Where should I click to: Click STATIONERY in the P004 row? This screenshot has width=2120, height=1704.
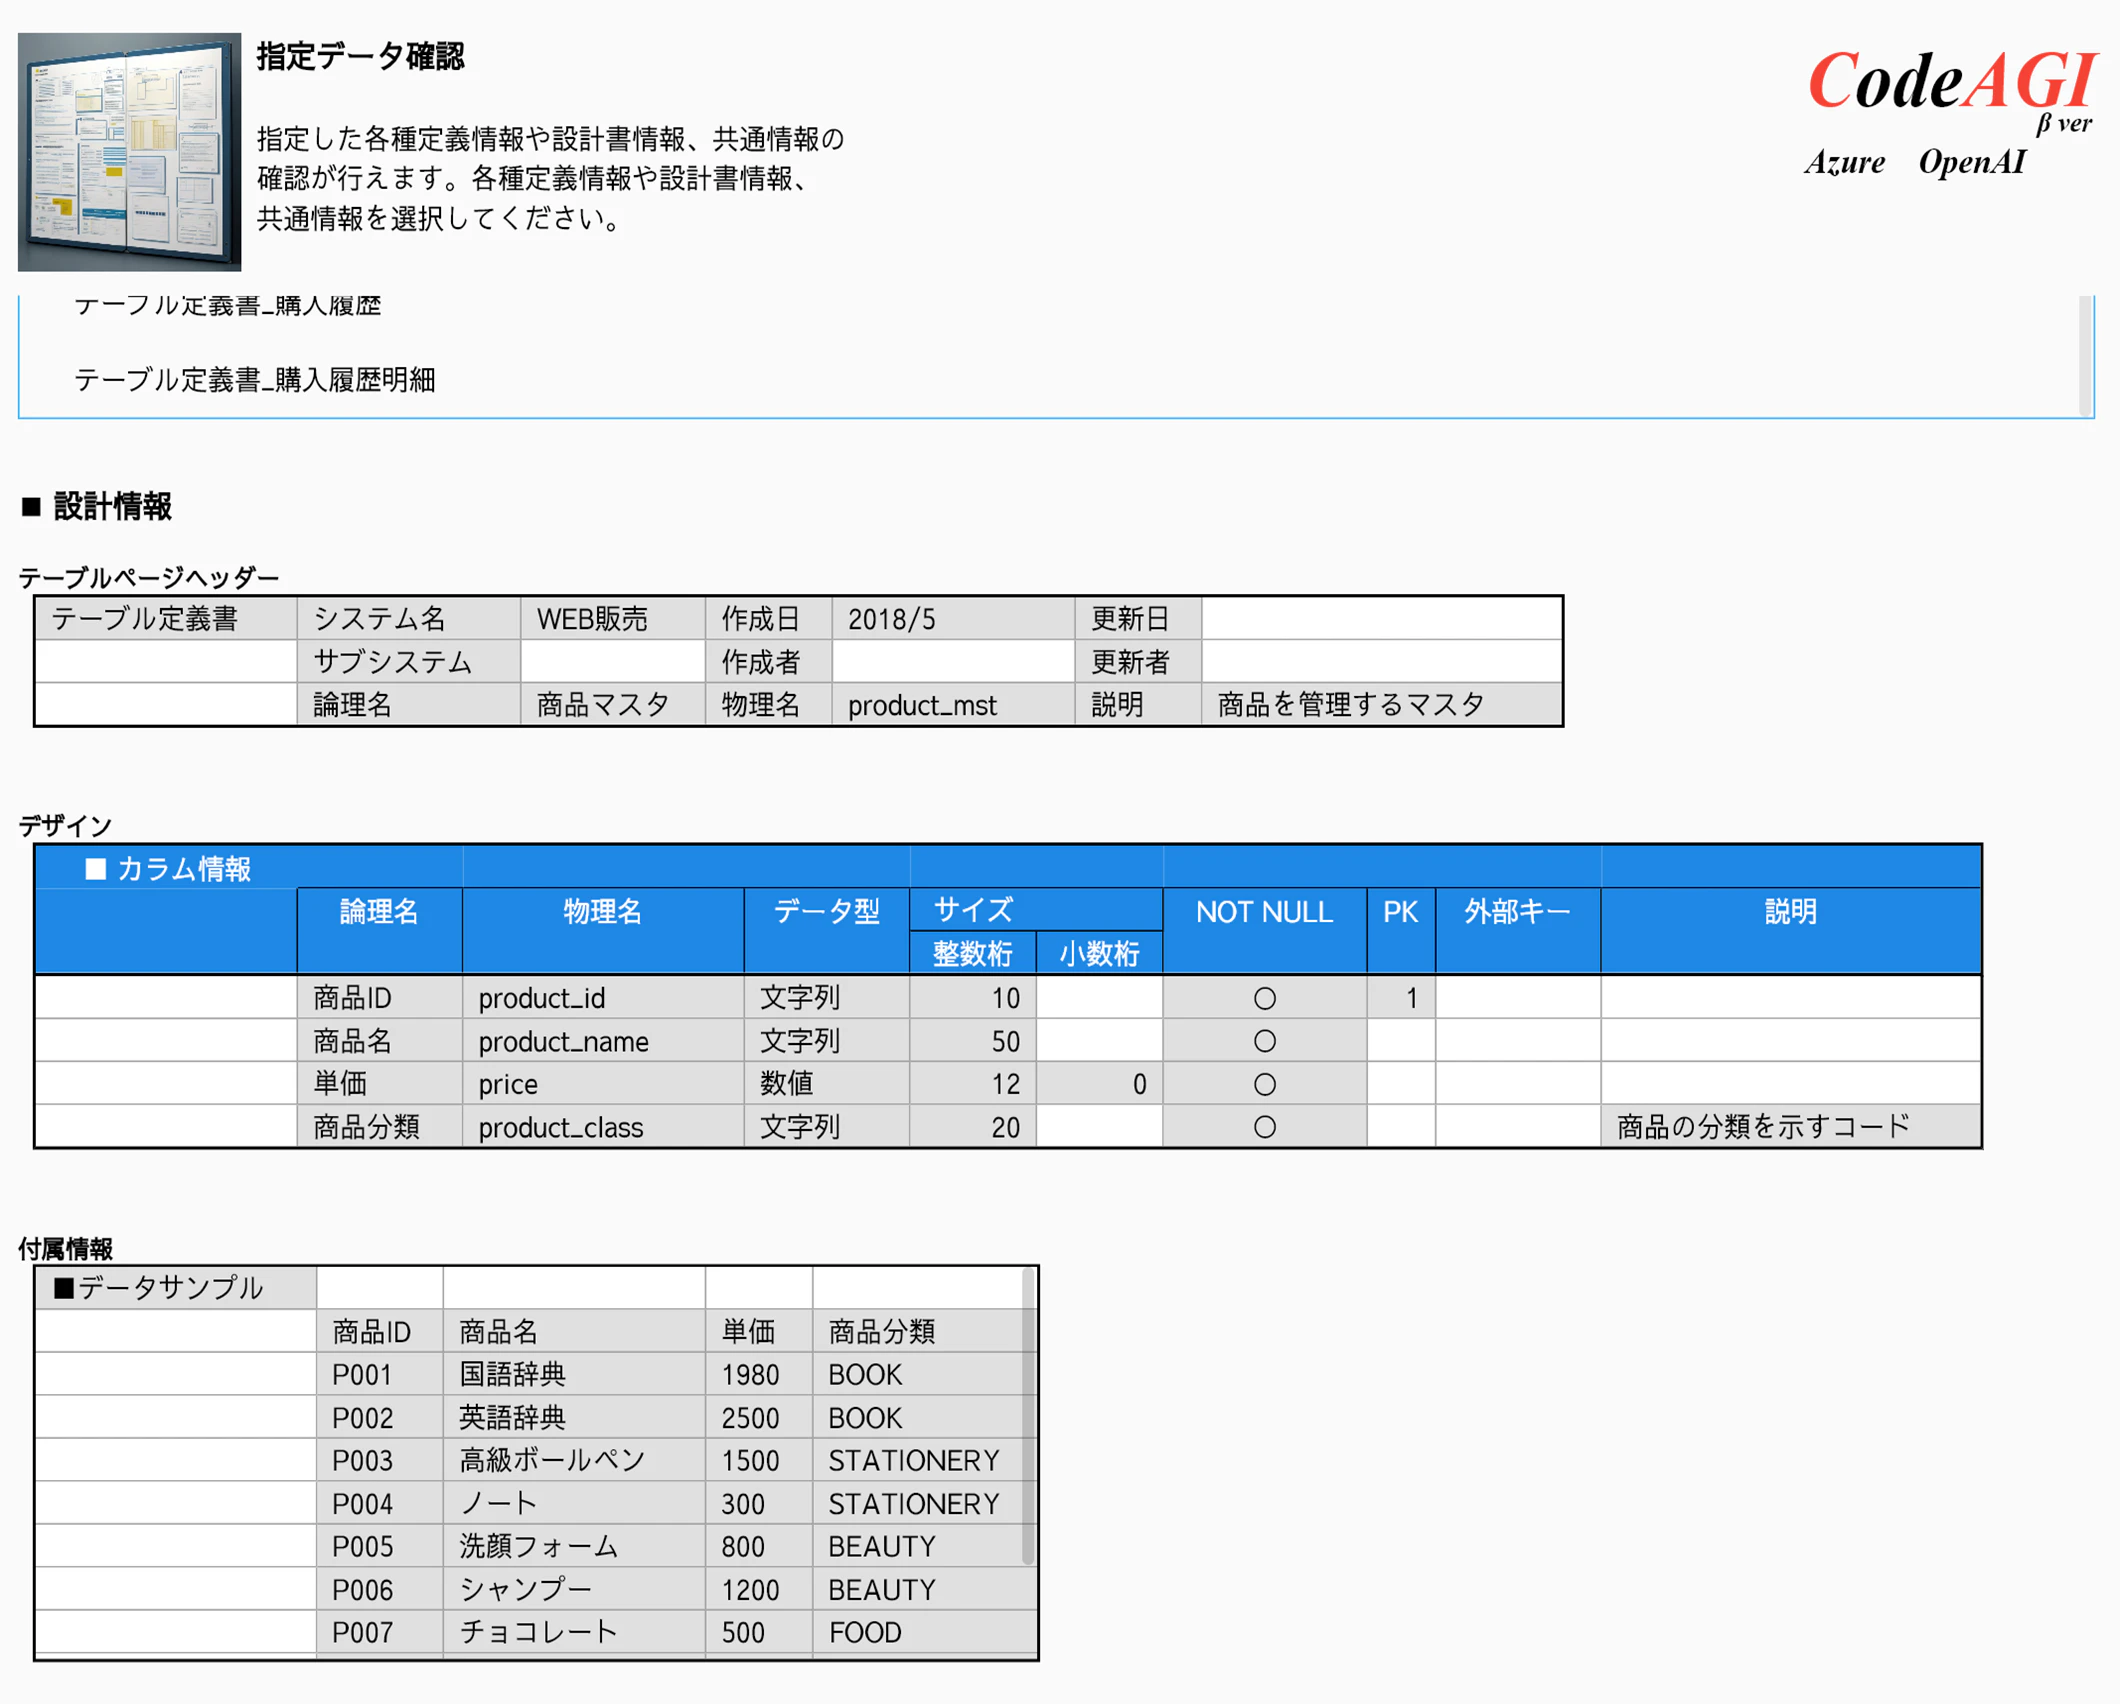[x=914, y=1504]
